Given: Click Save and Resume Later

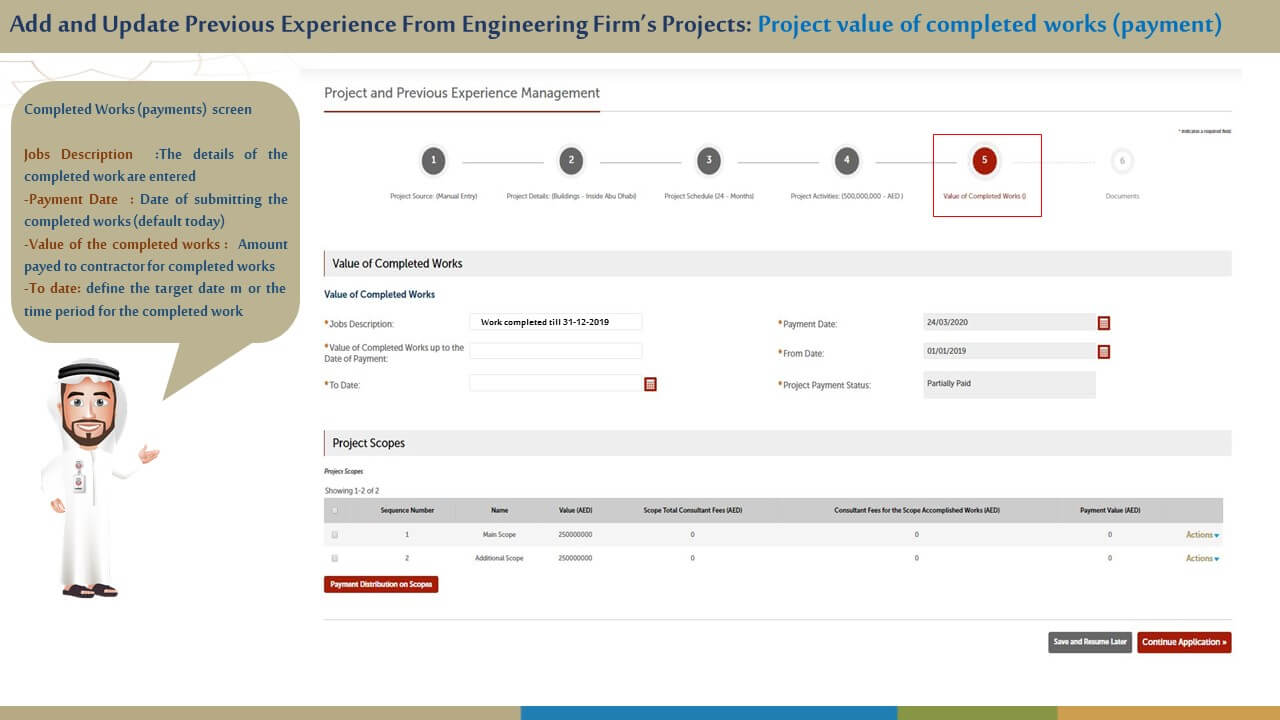Looking at the screenshot, I should tap(1090, 642).
